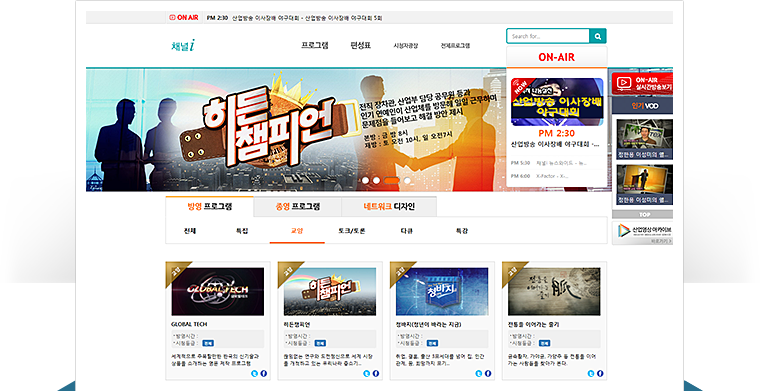760x391 pixels.
Task: Share 히든챔피언 card on Twitter
Action: tap(366, 373)
